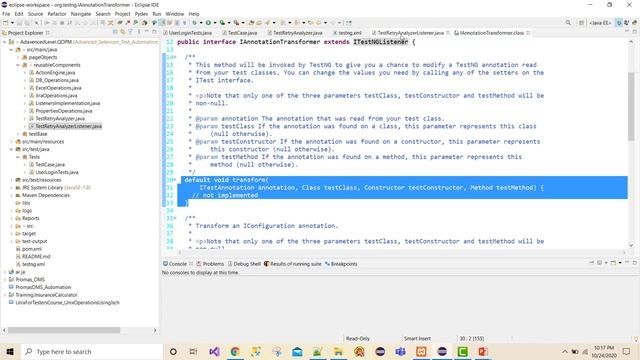
Task: Open the Debug dropdown arrow
Action: point(201,23)
